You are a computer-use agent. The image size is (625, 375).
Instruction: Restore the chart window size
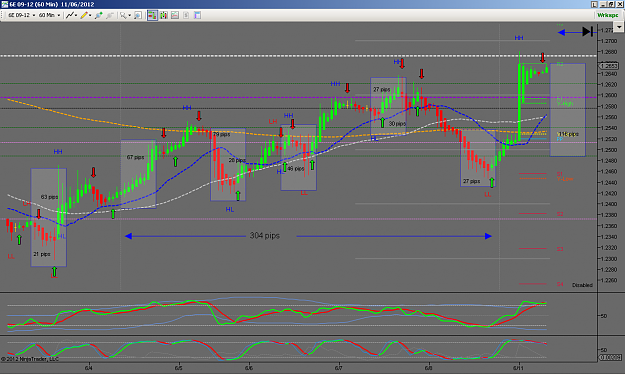(611, 4)
